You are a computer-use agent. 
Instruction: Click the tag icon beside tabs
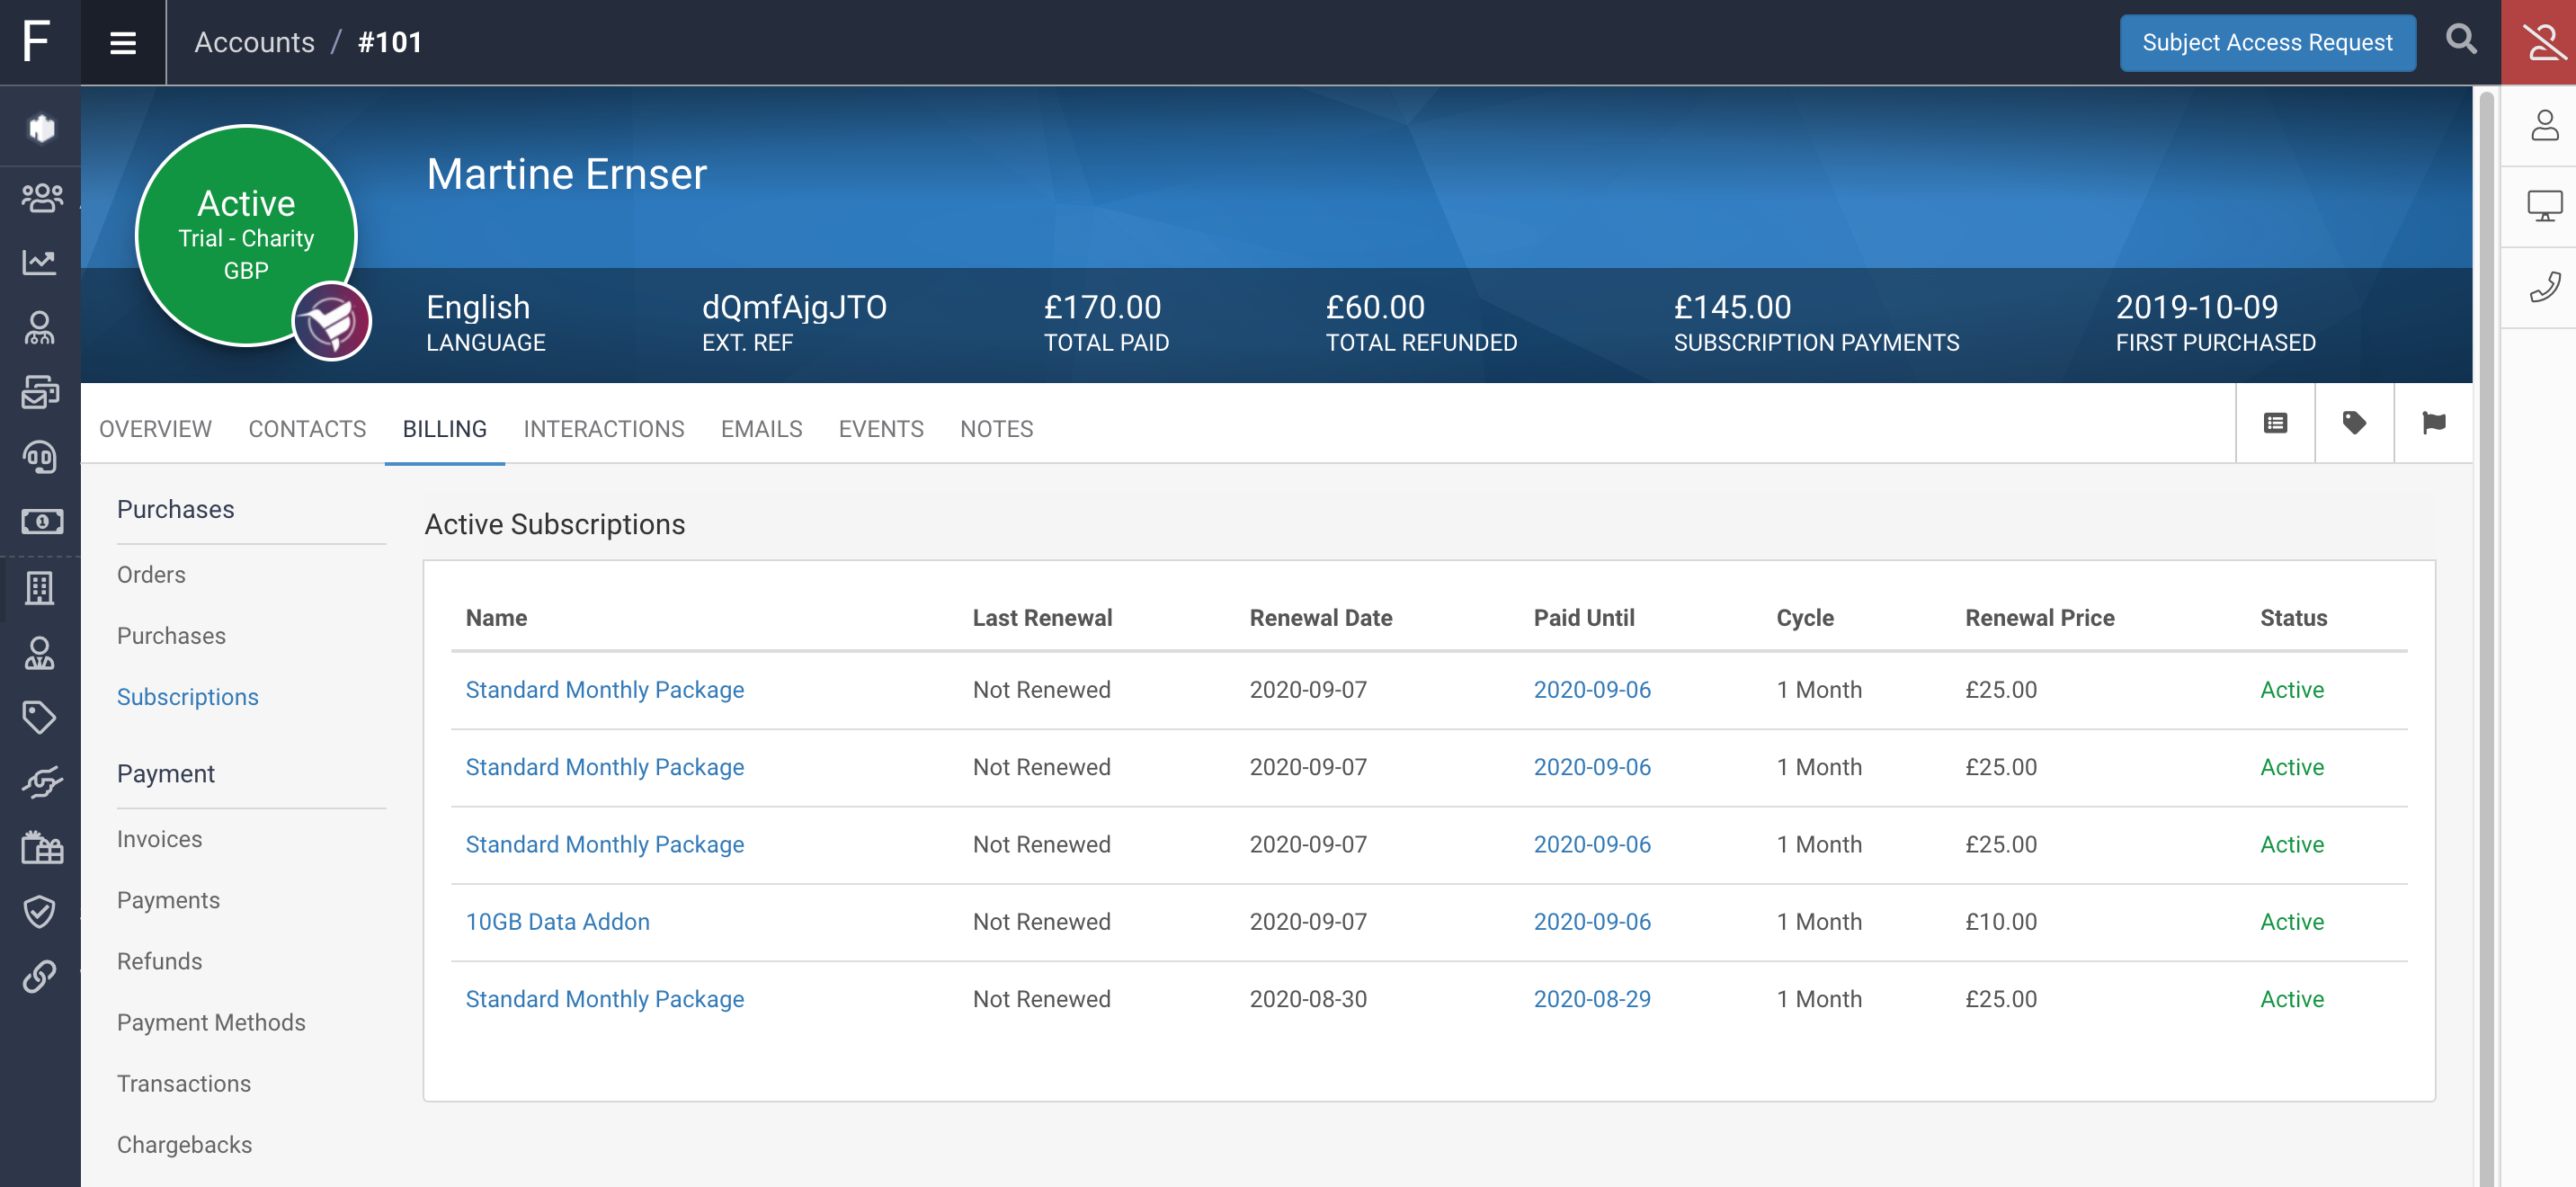[x=2354, y=423]
